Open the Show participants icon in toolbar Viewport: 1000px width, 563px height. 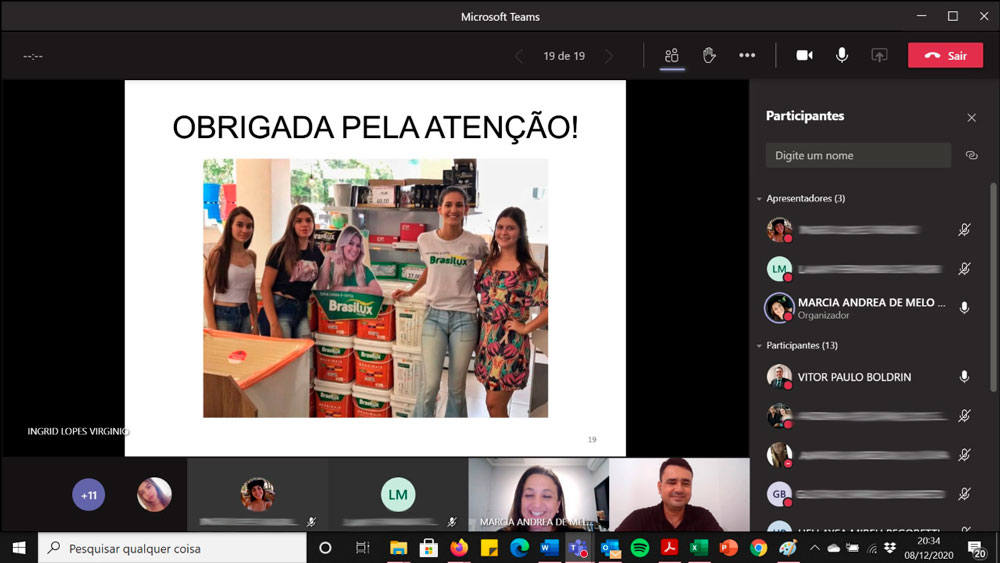(x=672, y=55)
